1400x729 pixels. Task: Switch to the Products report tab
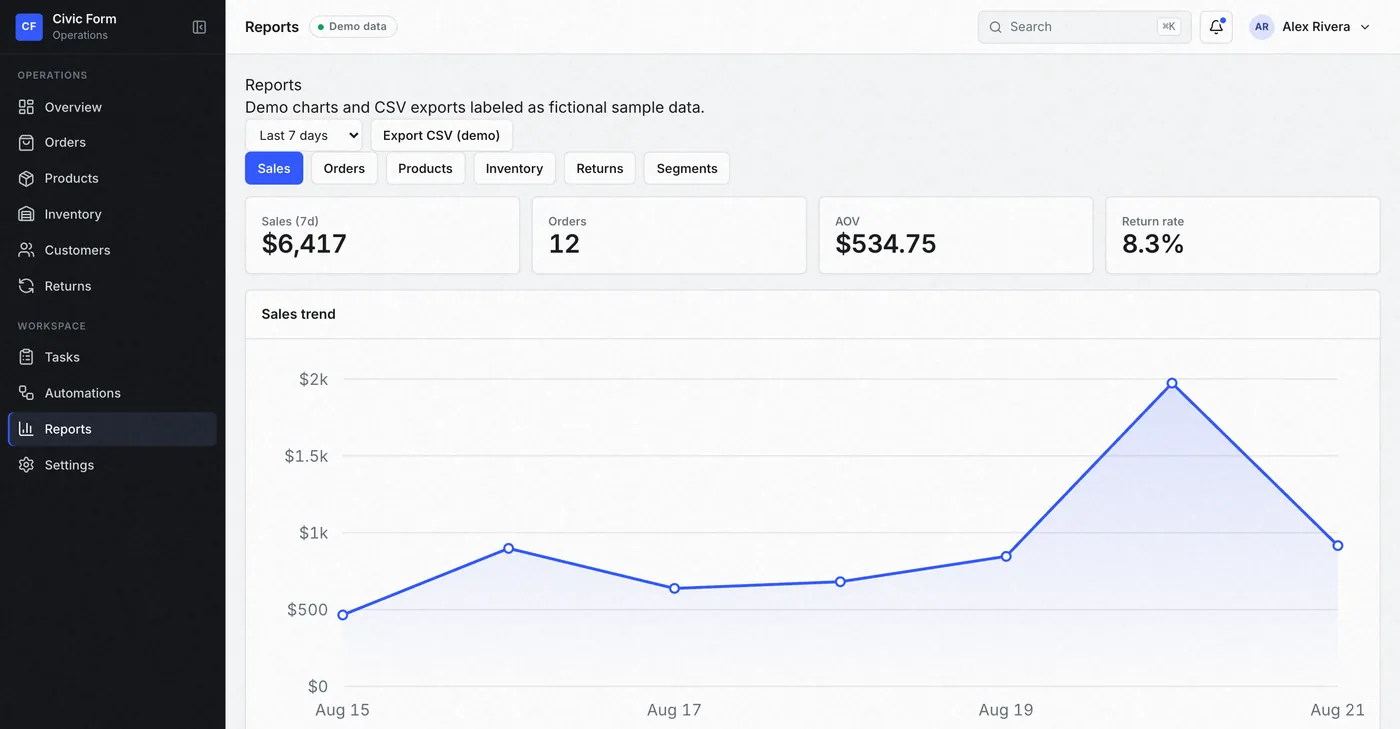[425, 168]
